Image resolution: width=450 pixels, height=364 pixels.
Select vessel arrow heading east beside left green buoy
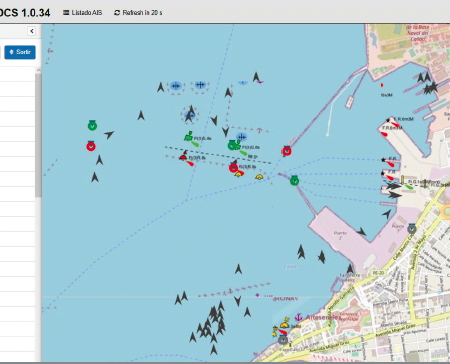tap(109, 134)
